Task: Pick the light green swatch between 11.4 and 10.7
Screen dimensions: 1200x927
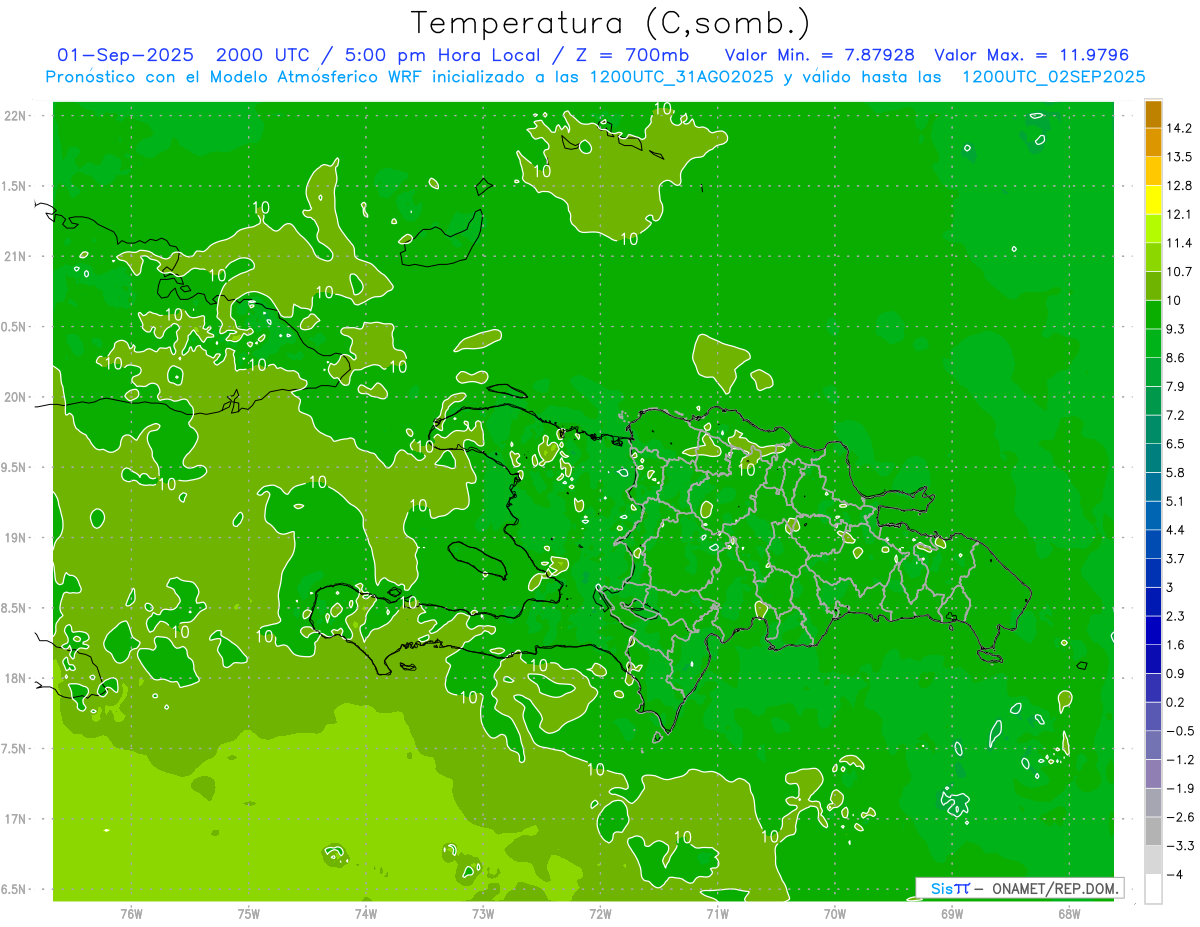Action: (x=1153, y=258)
